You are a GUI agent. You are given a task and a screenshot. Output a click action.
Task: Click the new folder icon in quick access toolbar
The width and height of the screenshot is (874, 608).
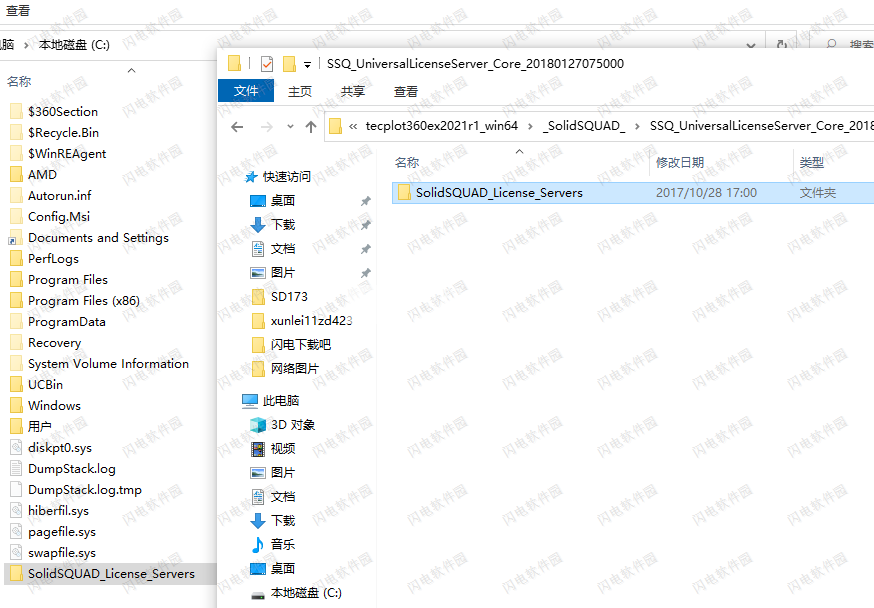(x=289, y=64)
